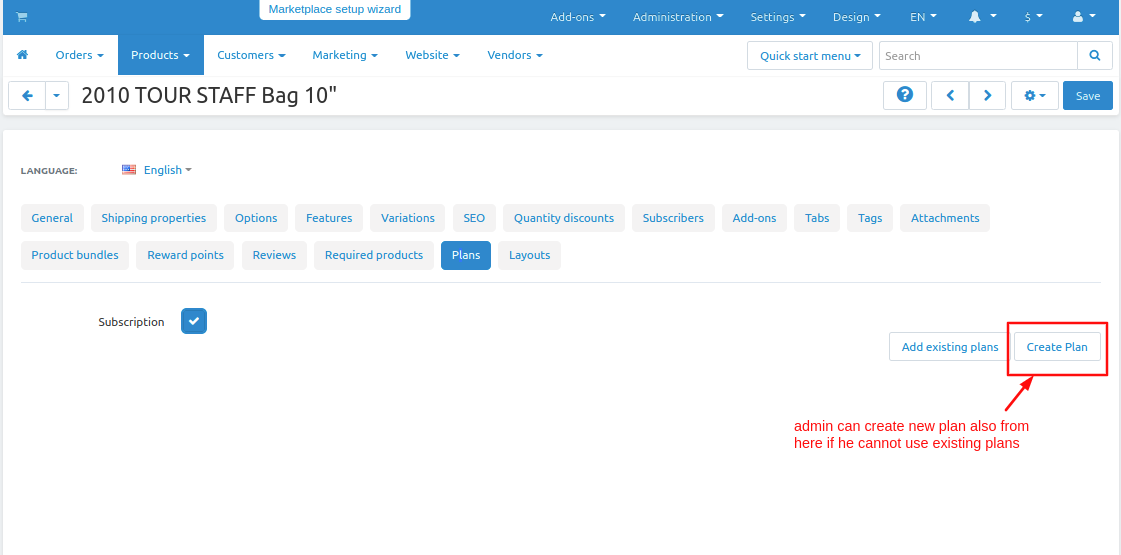1121x555 pixels.
Task: Go to the home dashboard icon
Action: click(x=22, y=55)
